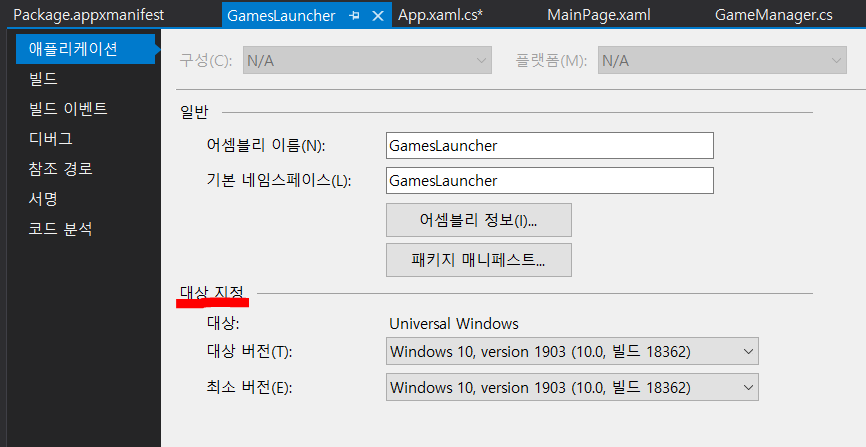Click the 기본 네임스페이스(L) input field

tap(550, 181)
